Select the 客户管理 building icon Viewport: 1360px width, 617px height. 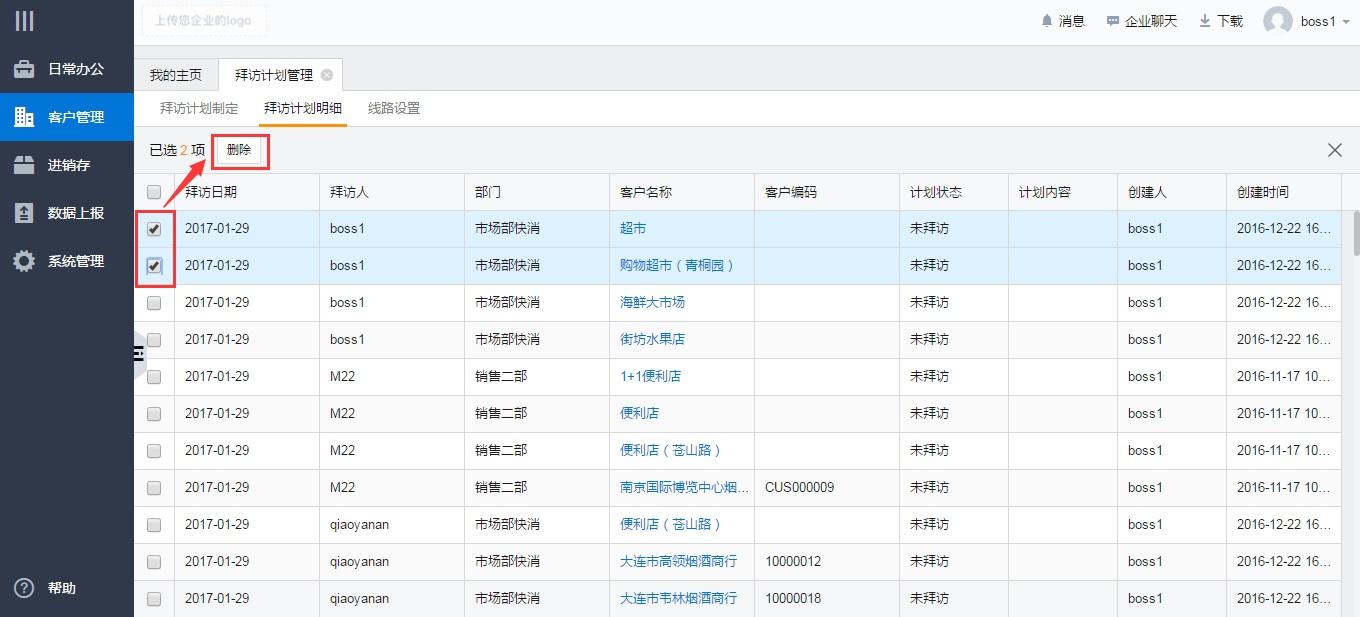[x=24, y=117]
